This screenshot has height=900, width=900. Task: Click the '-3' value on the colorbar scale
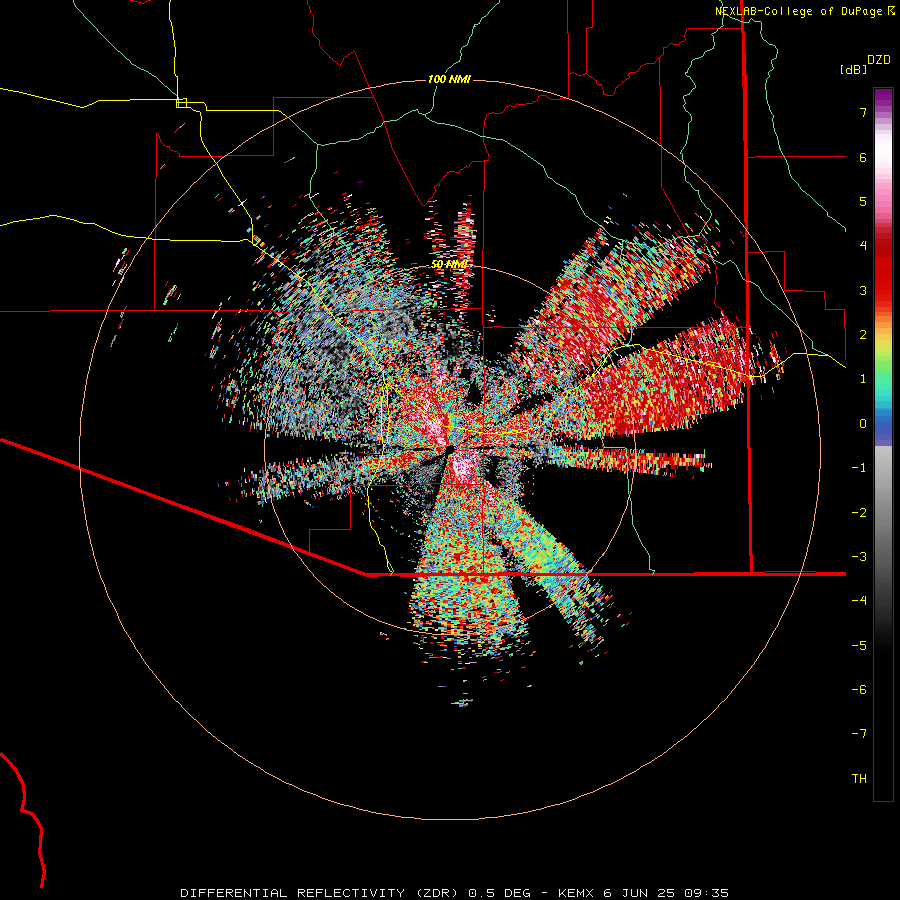pos(859,557)
